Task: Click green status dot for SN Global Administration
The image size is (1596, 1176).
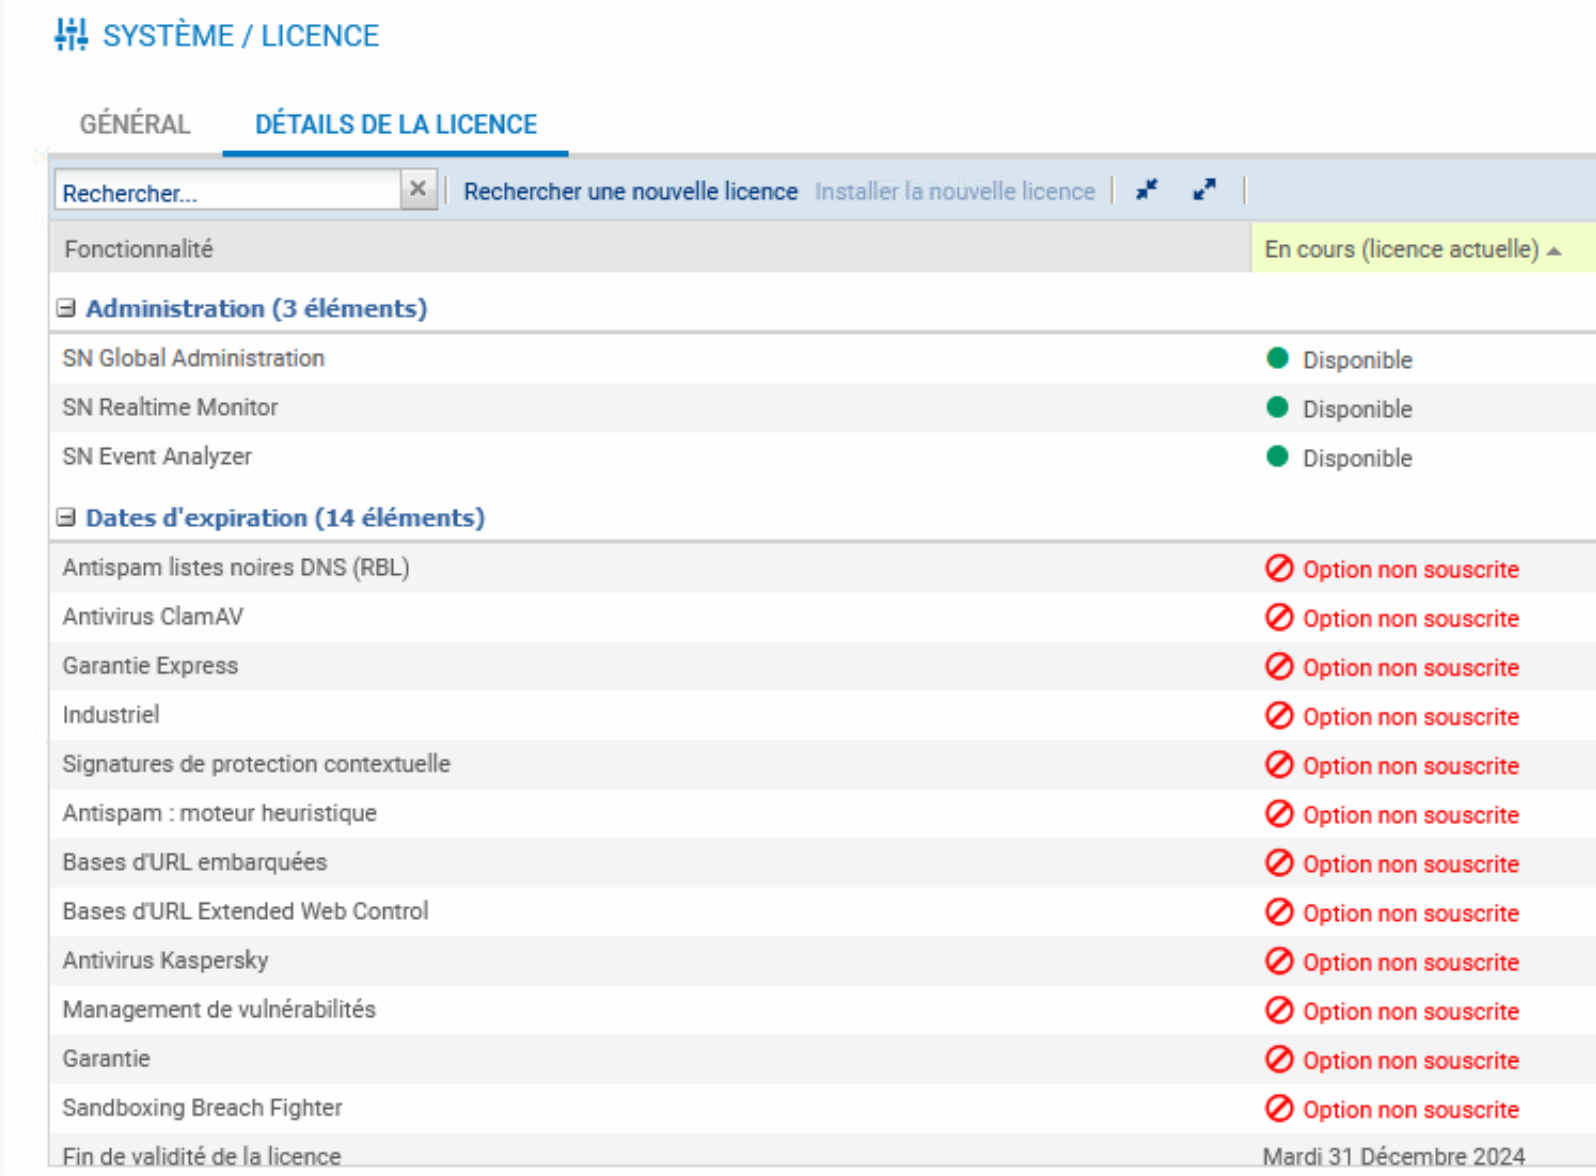Action: point(1277,359)
